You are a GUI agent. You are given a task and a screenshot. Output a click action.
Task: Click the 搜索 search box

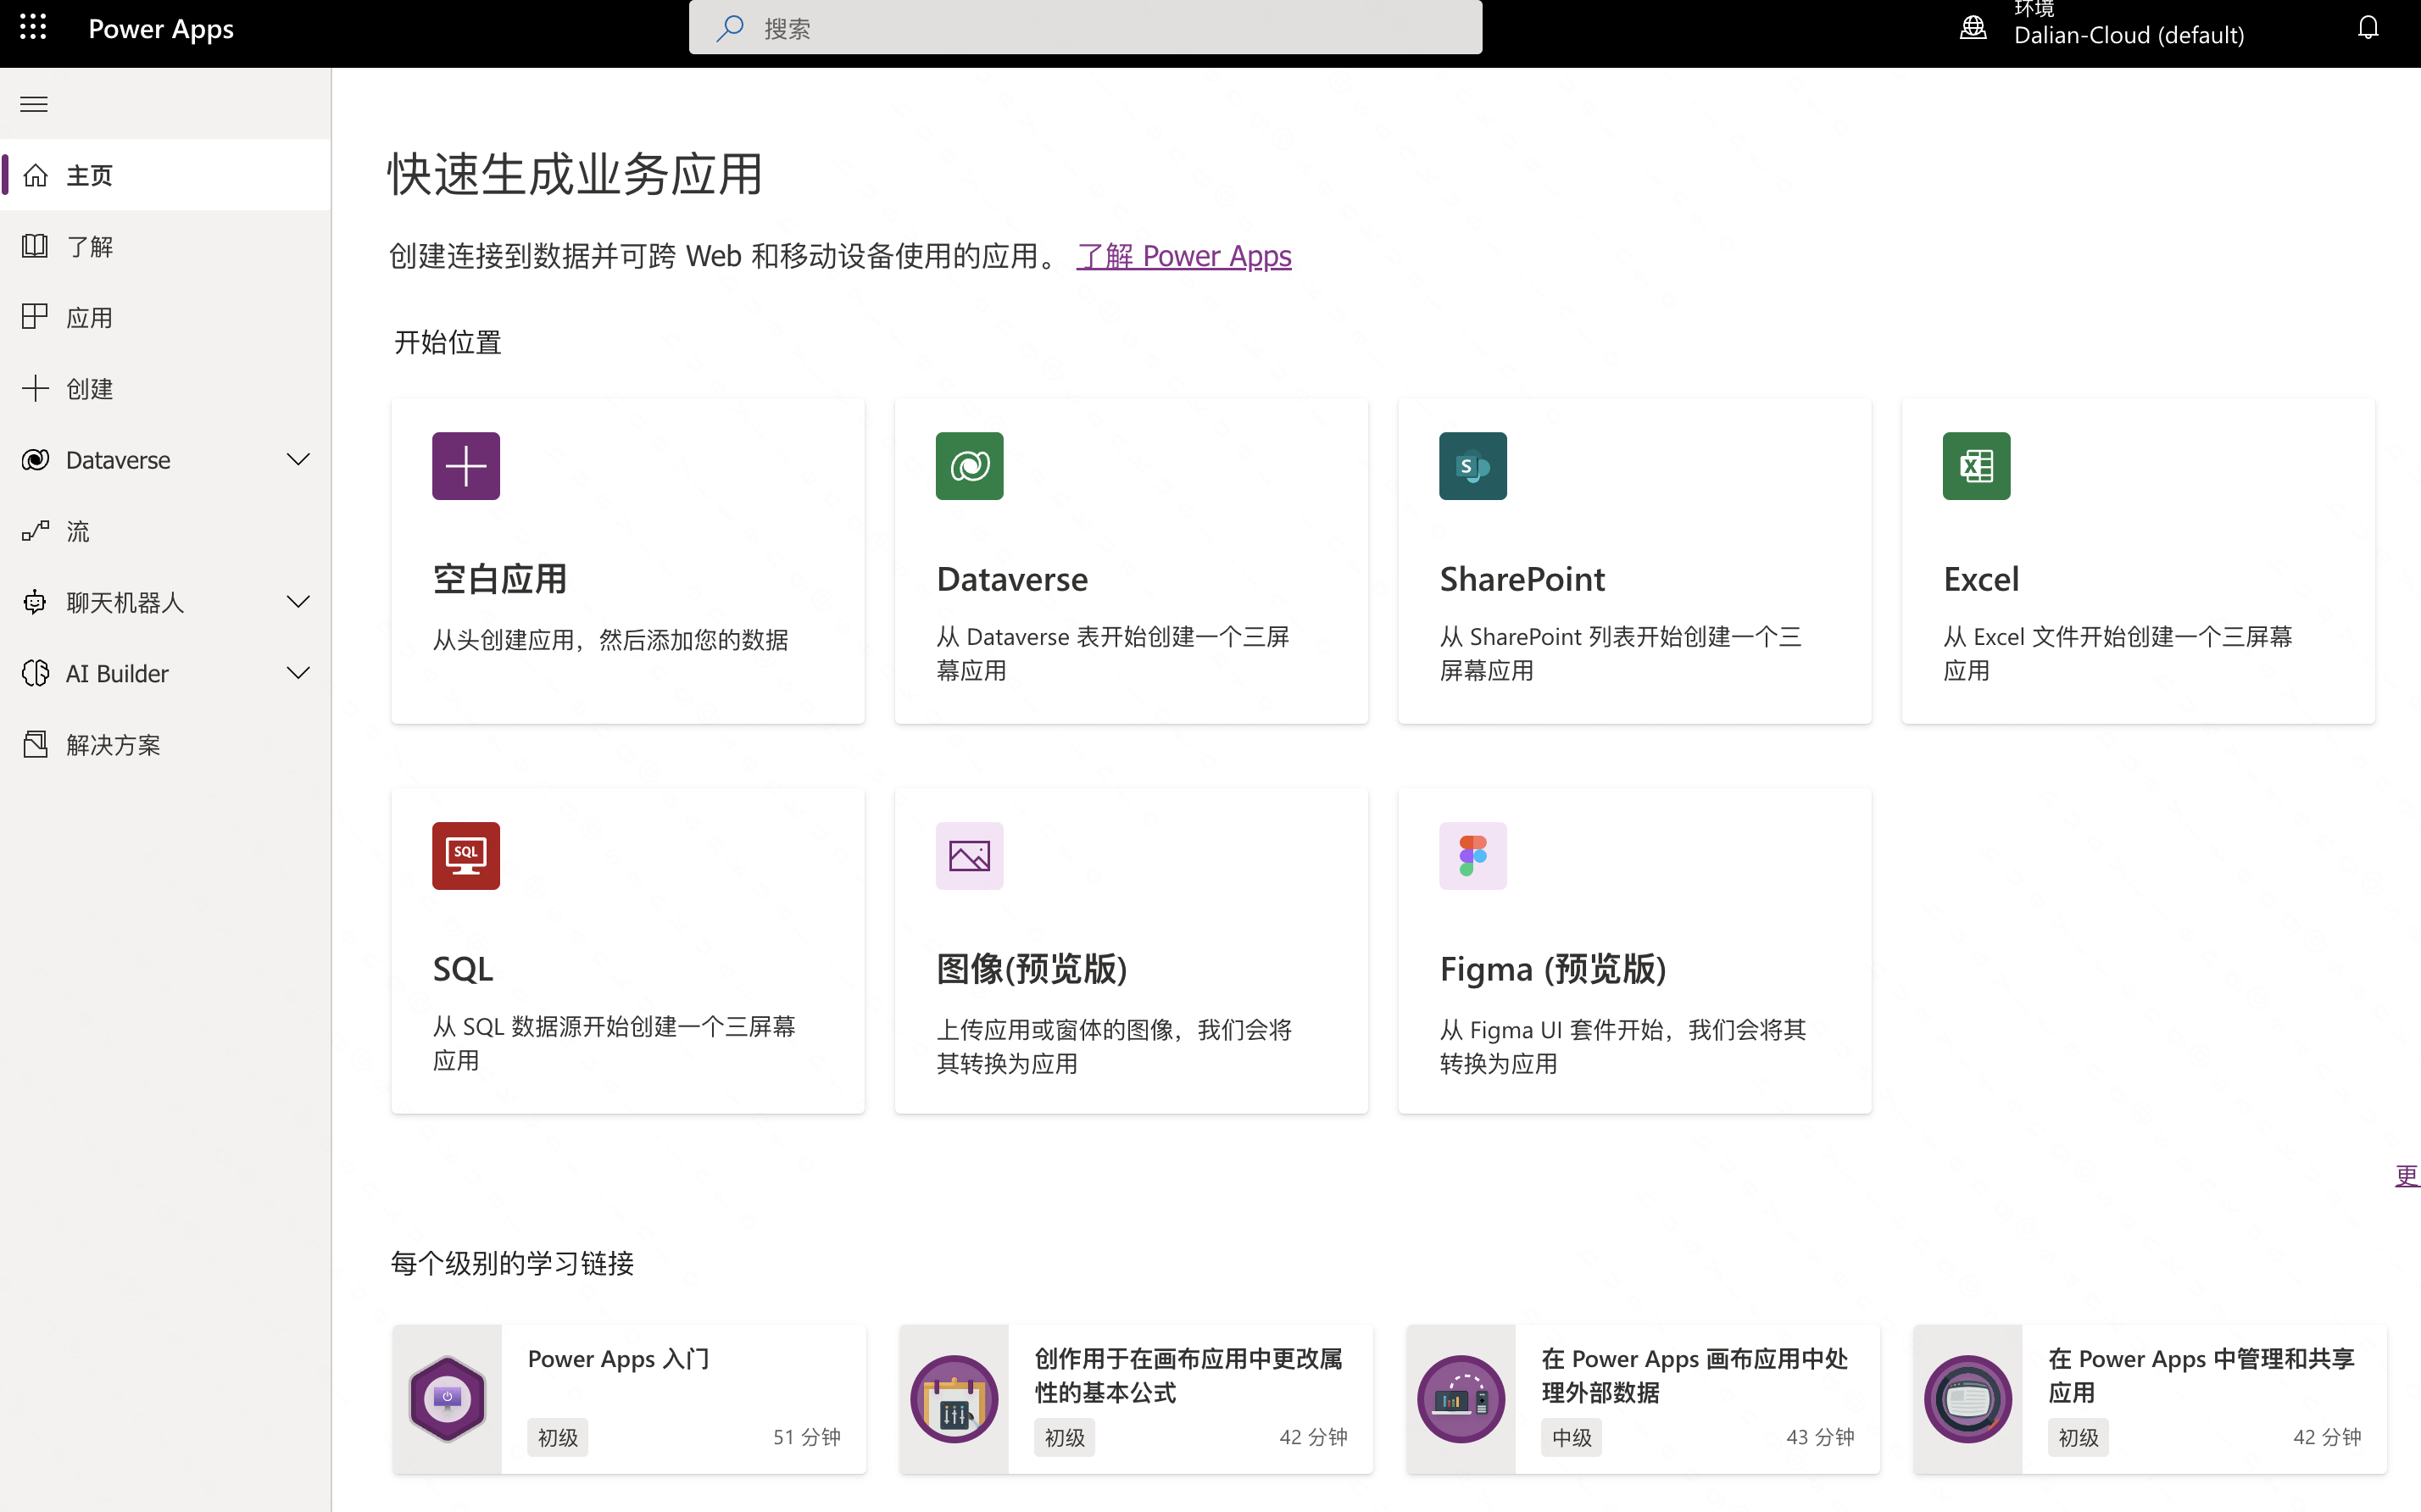1085,28
